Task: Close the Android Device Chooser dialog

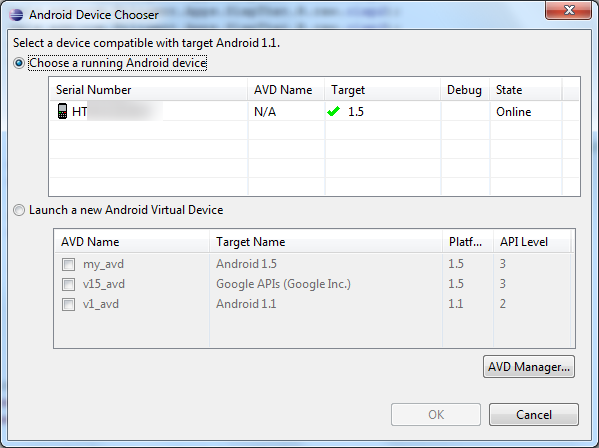Action: (x=568, y=10)
